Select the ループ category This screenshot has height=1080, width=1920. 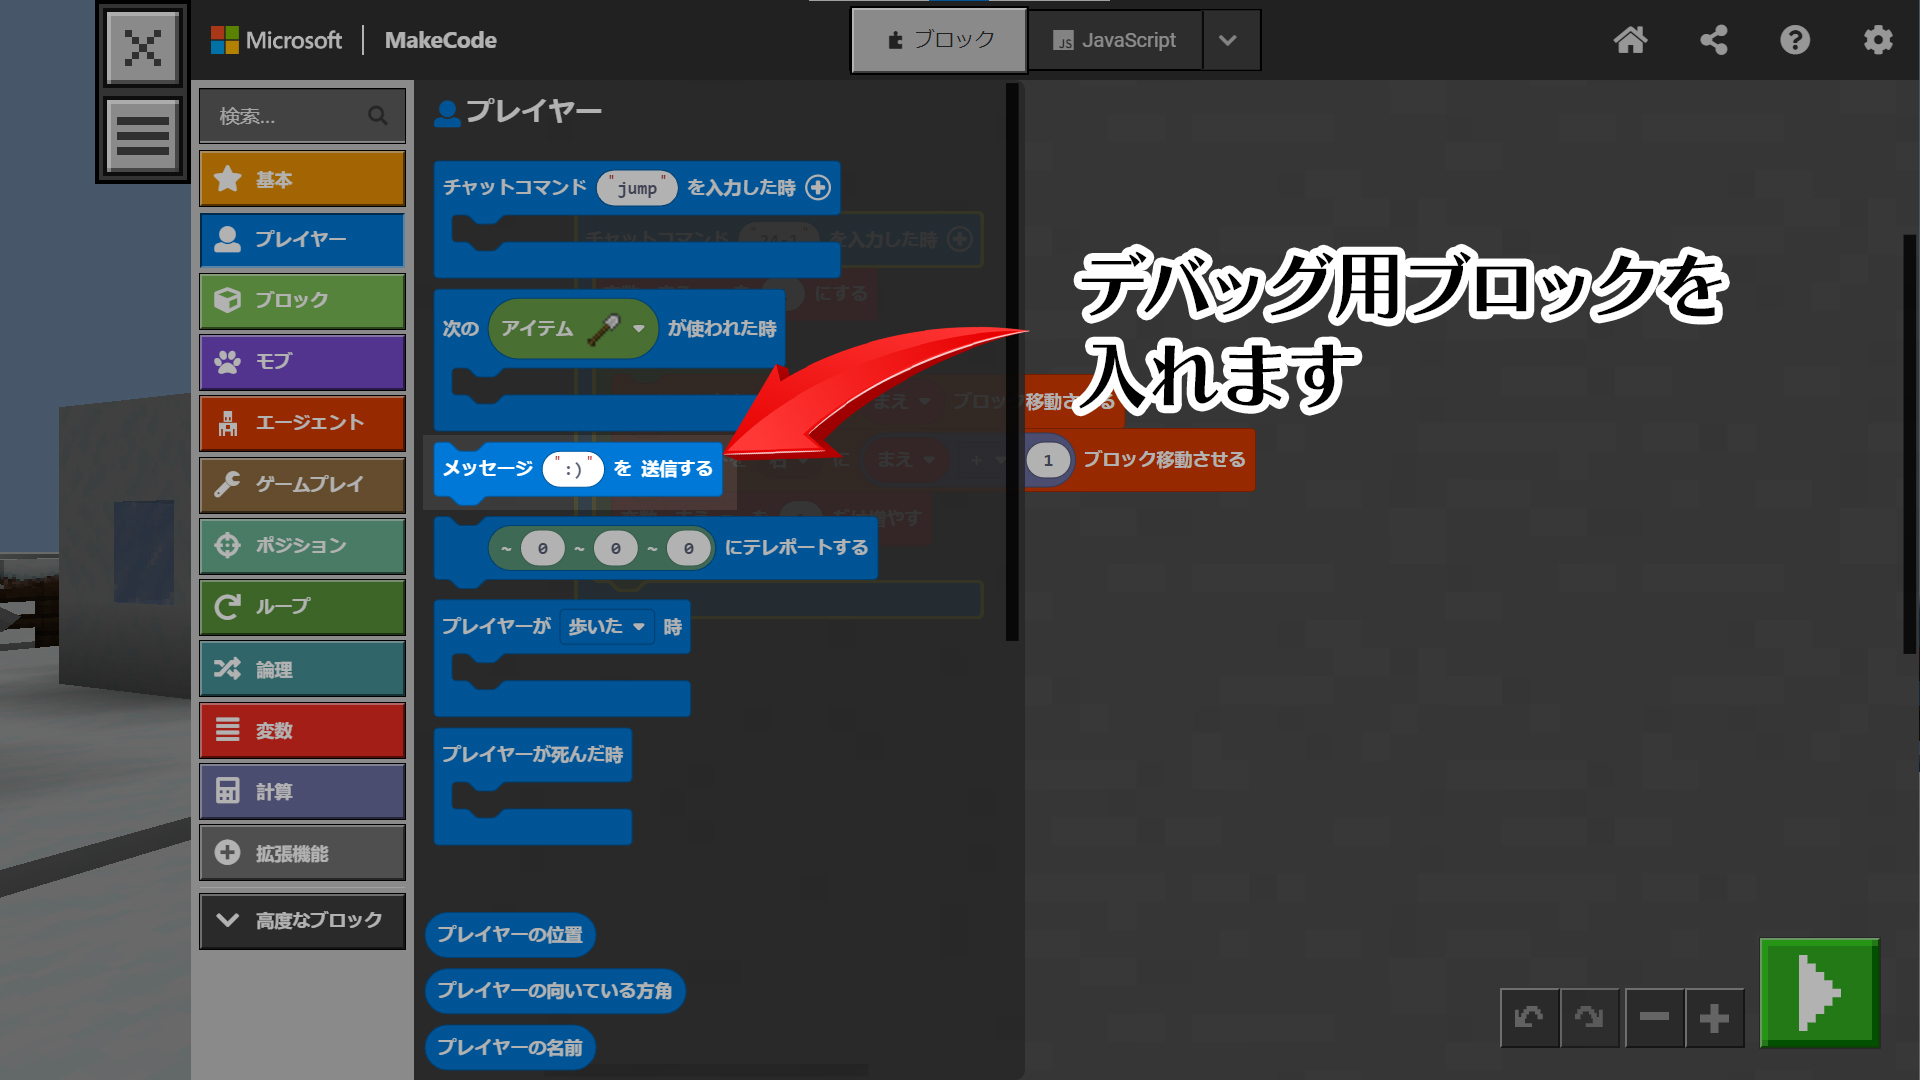(302, 607)
